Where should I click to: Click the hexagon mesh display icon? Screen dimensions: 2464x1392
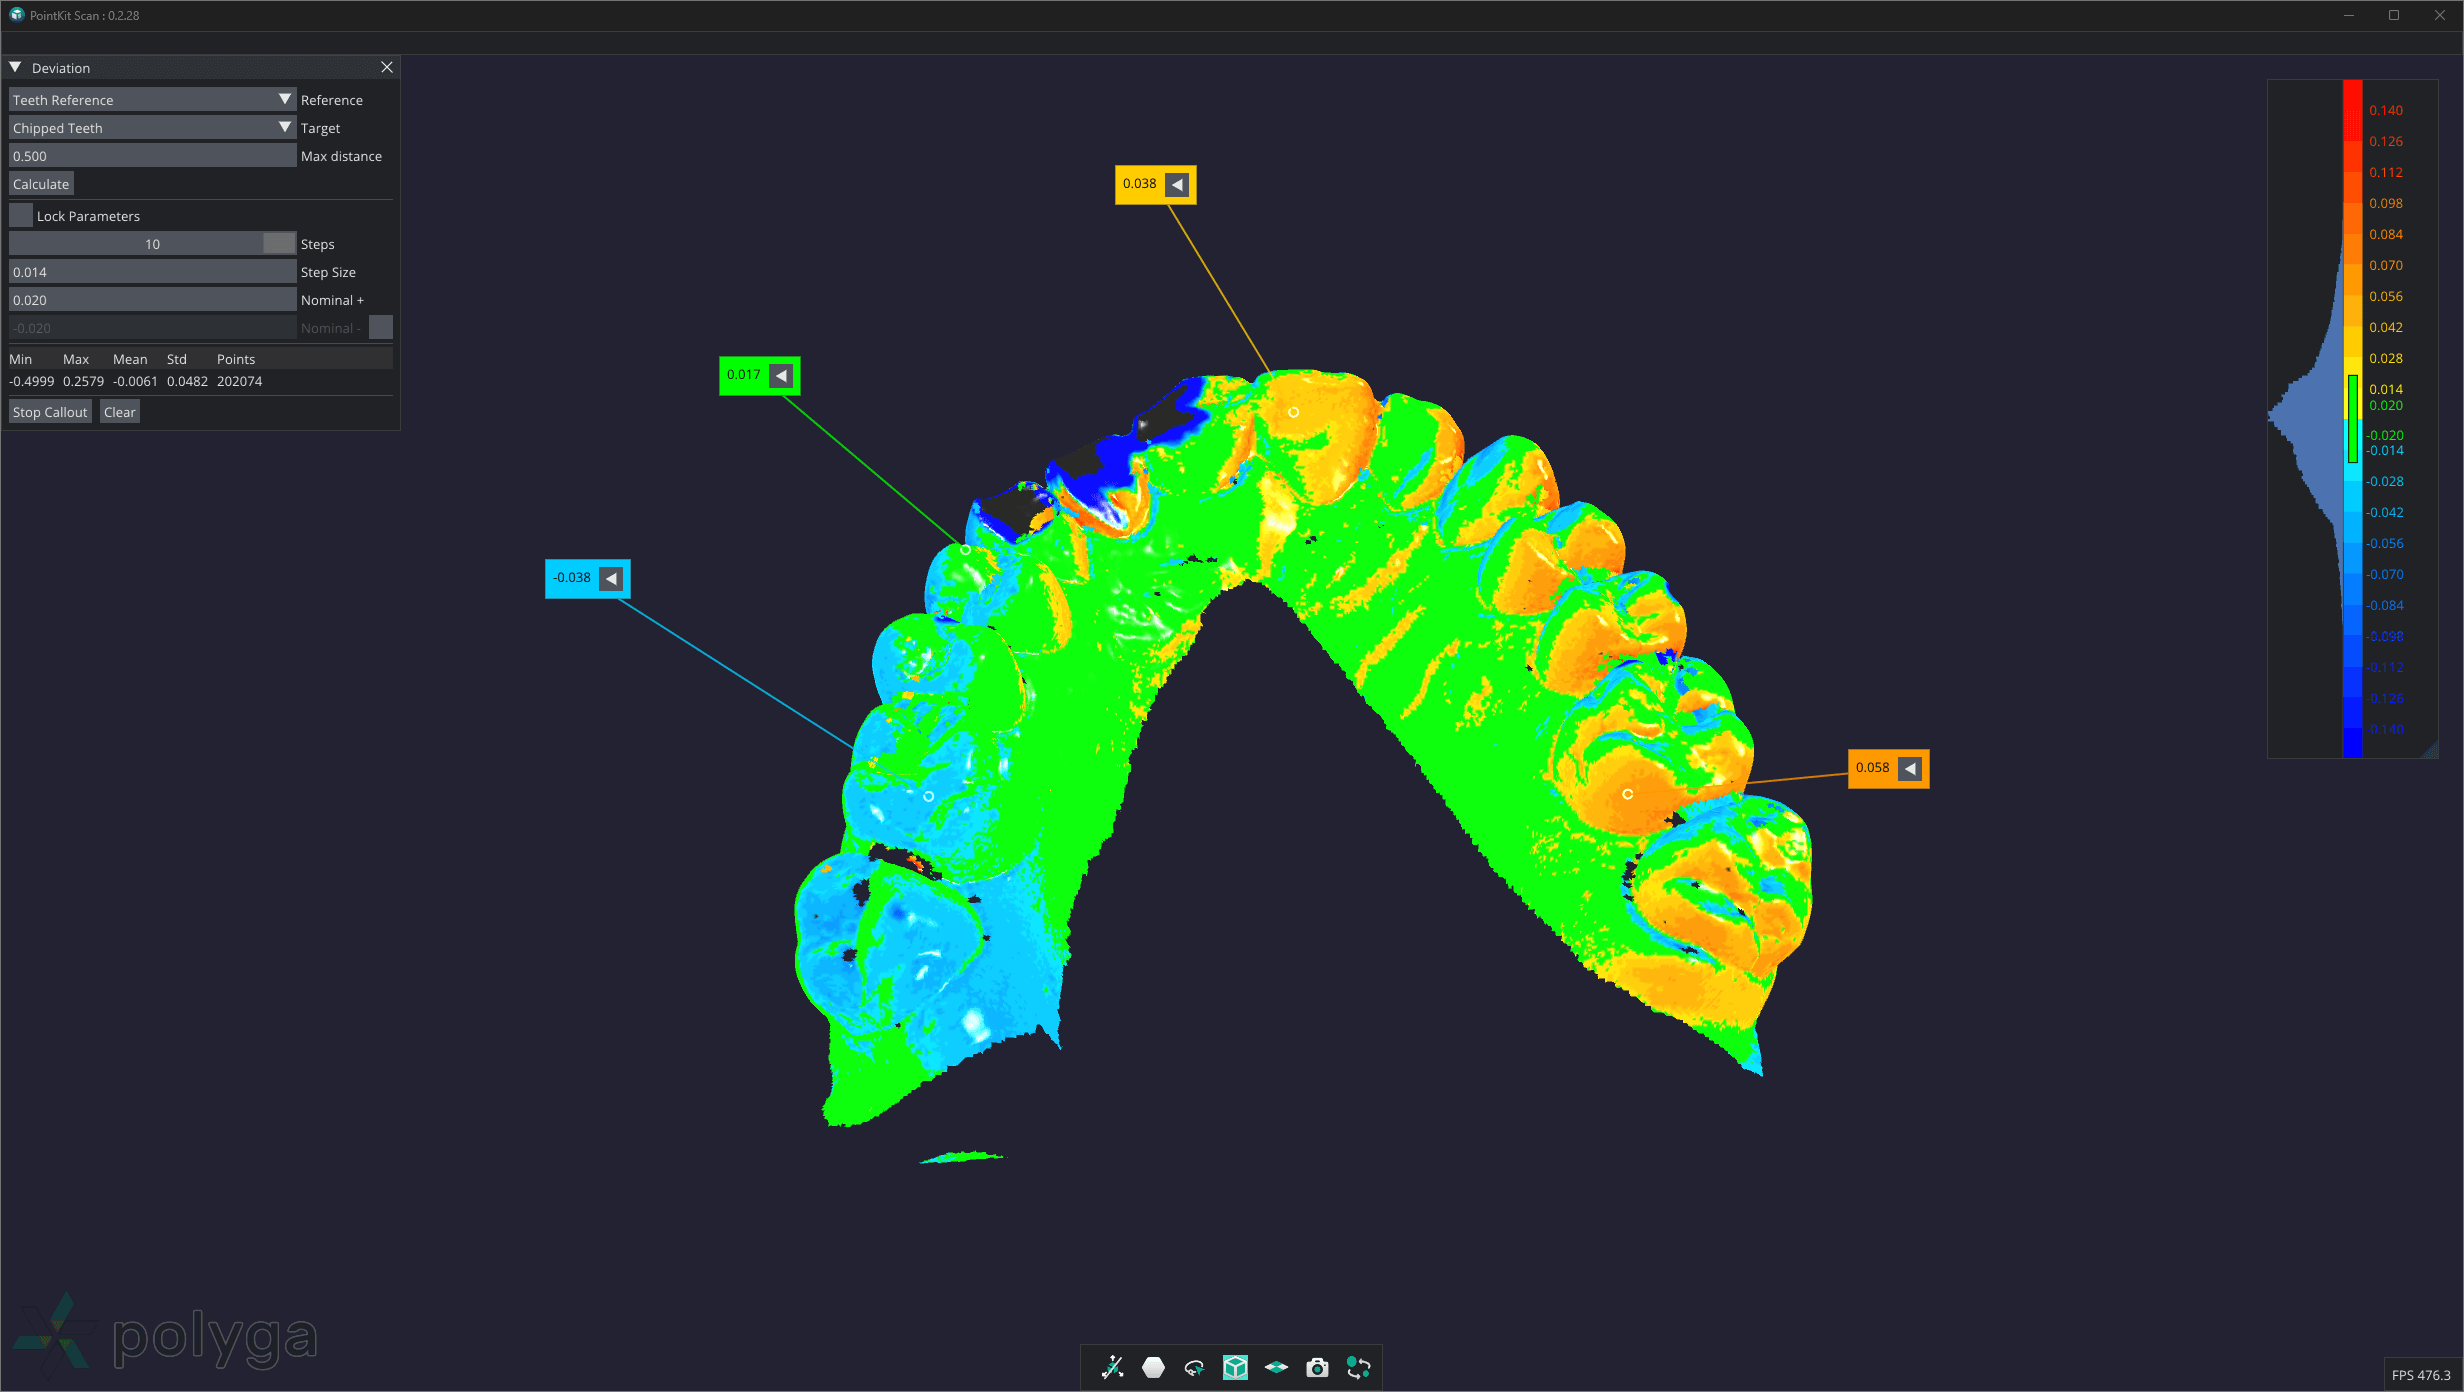[x=1152, y=1368]
